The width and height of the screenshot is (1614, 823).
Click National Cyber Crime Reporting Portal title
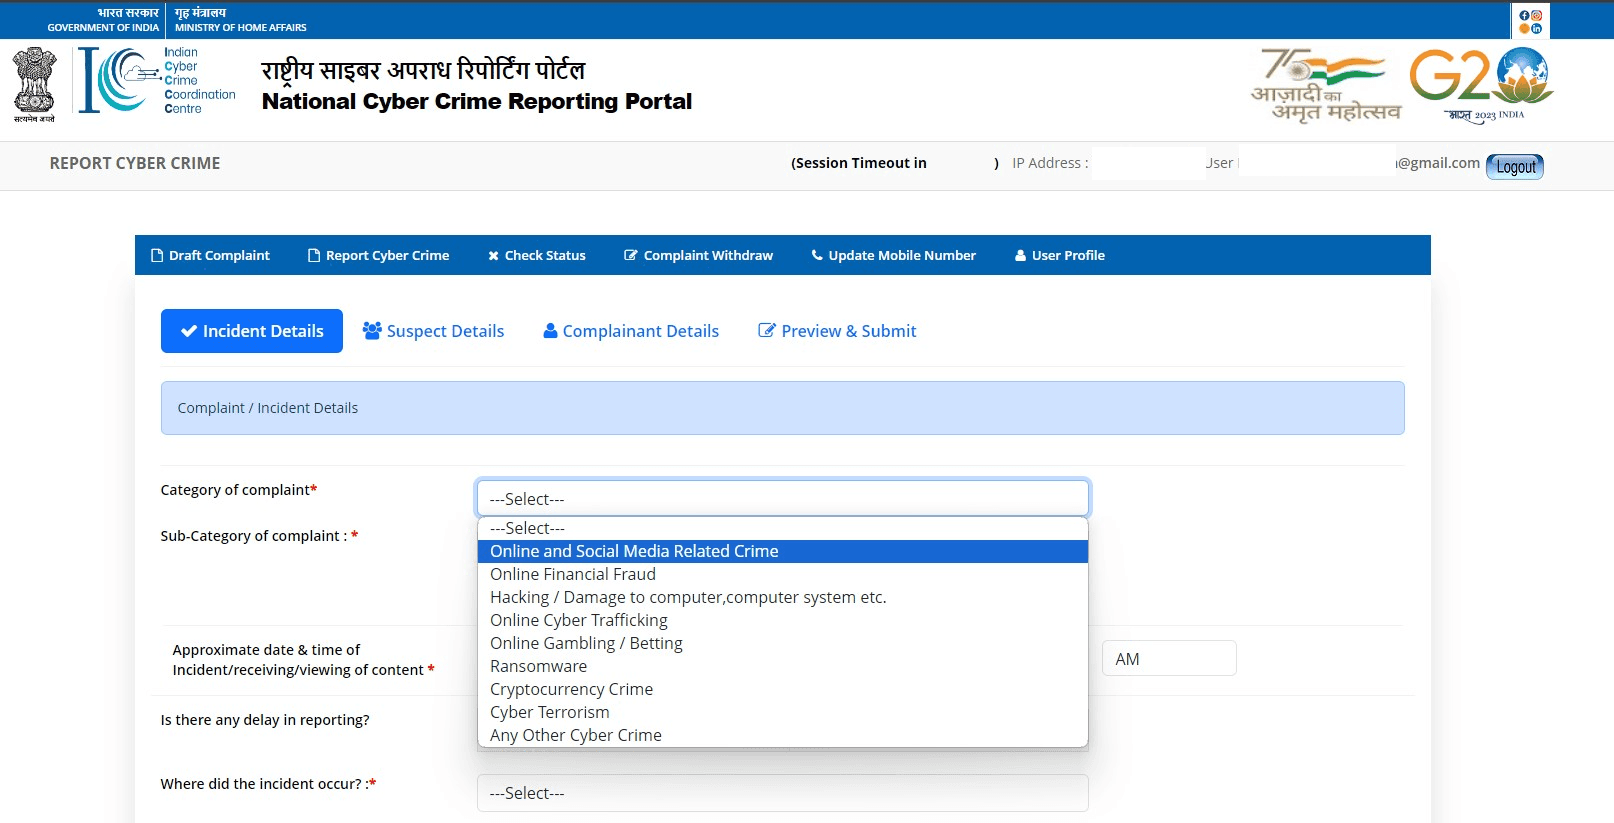point(477,101)
